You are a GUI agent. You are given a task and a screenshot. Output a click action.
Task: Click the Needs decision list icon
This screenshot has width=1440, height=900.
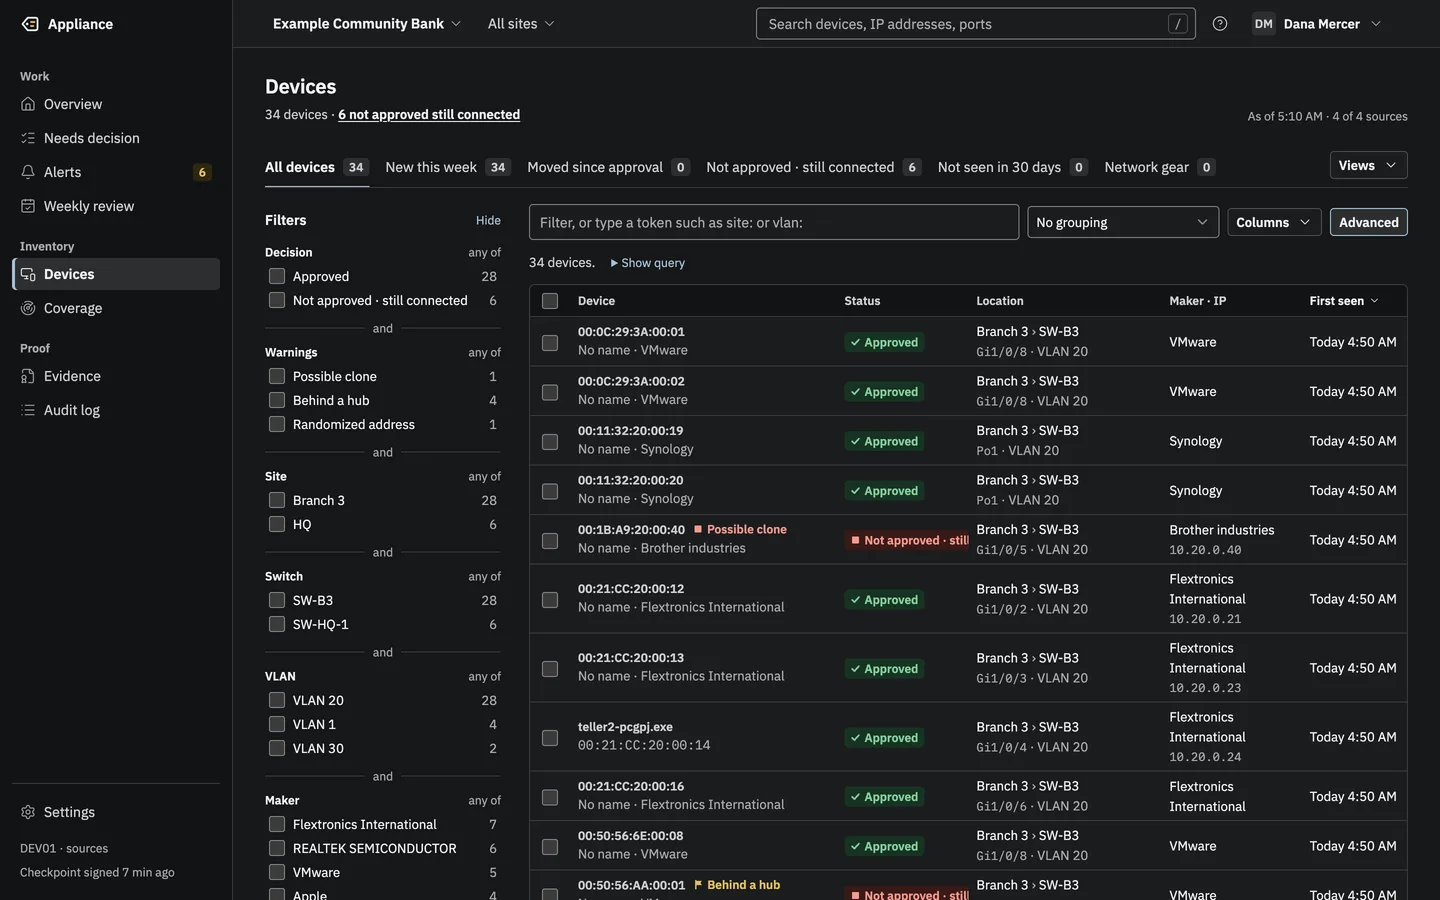28,138
